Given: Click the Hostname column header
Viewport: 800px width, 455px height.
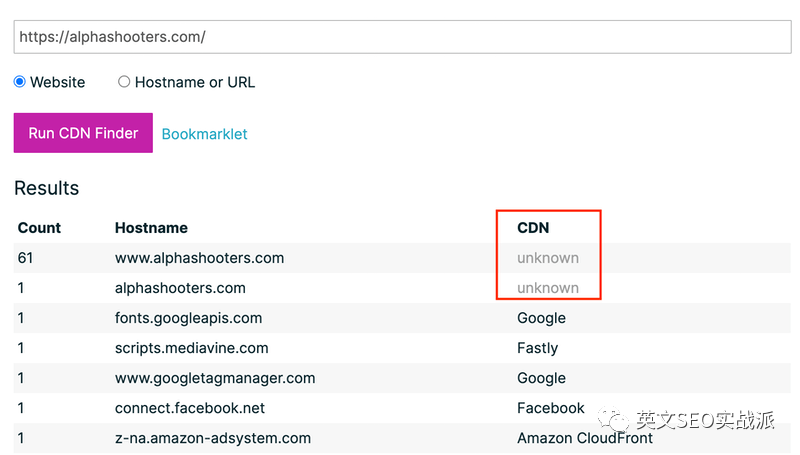Looking at the screenshot, I should coord(151,228).
